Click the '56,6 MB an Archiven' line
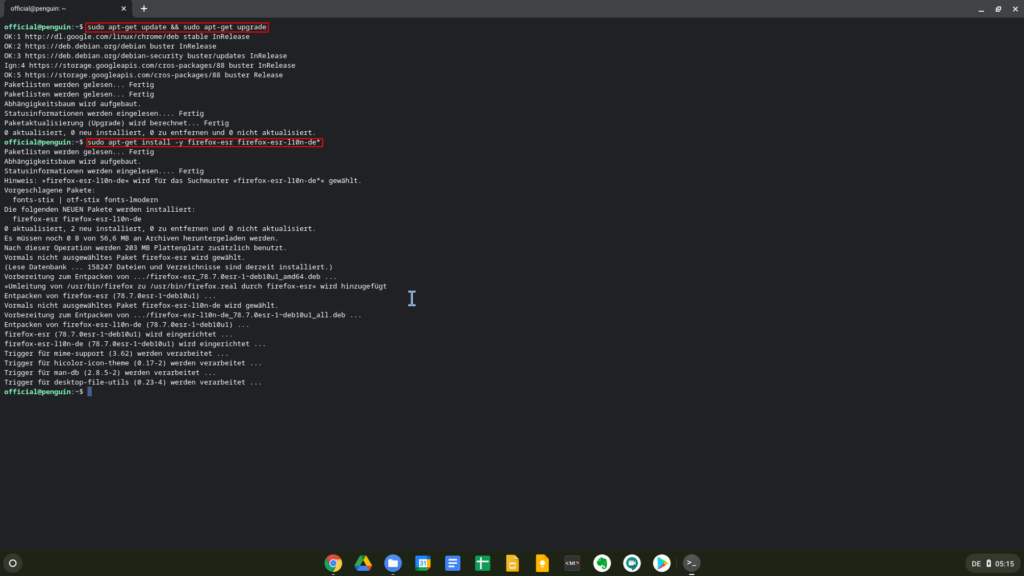 [141, 238]
